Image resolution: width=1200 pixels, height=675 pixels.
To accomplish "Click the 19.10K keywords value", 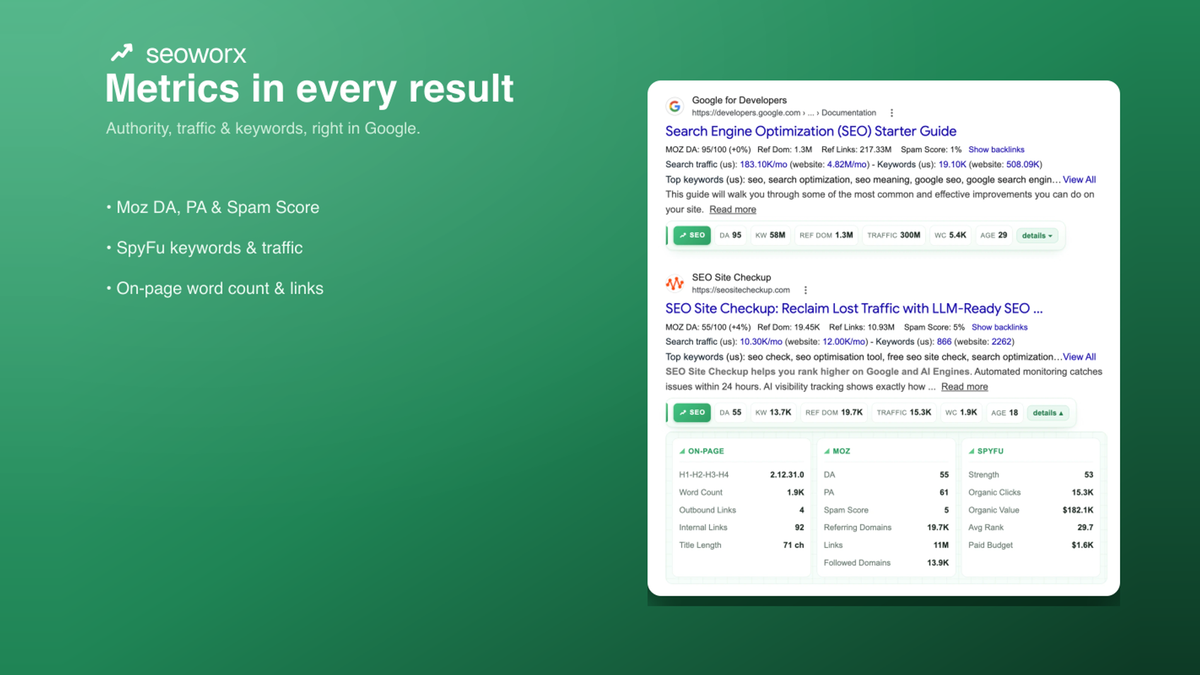I will coord(952,165).
